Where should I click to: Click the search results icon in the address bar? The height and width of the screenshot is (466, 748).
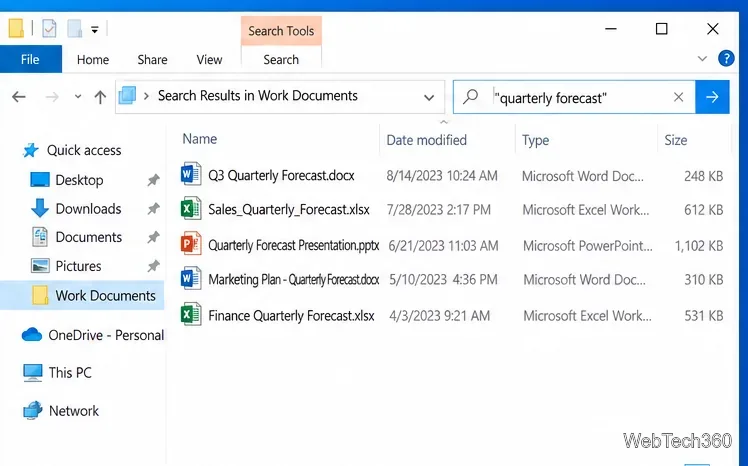(x=127, y=95)
